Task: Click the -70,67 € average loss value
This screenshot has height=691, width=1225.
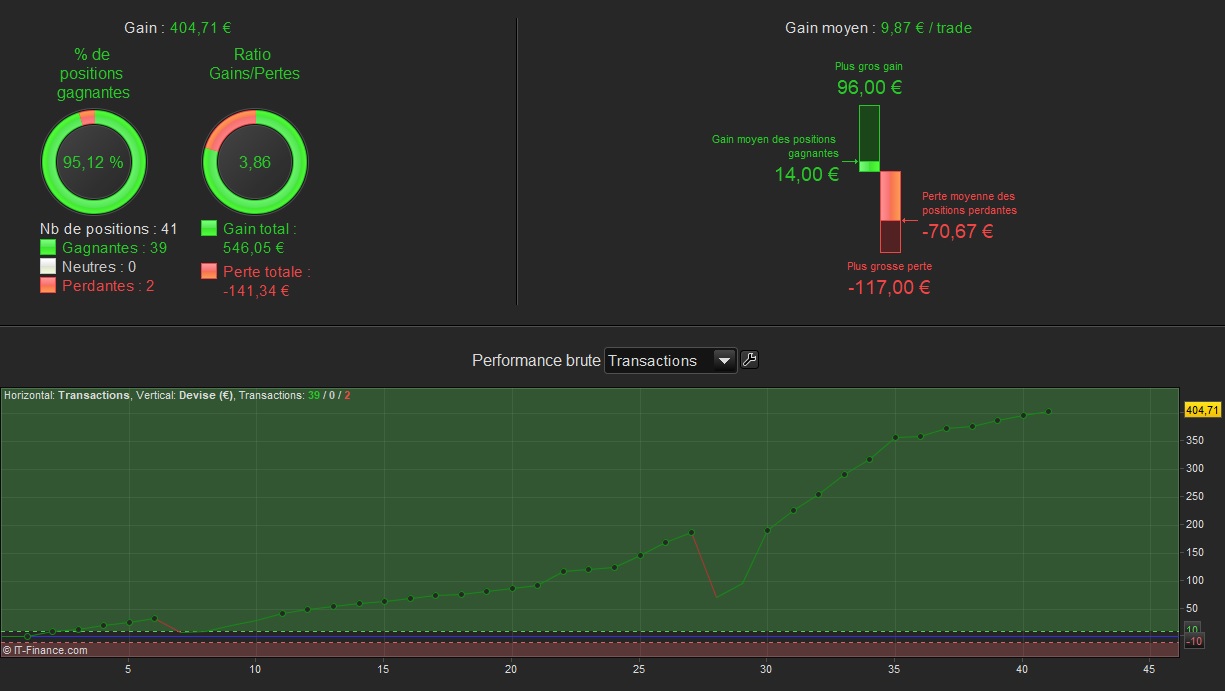Action: tap(958, 232)
